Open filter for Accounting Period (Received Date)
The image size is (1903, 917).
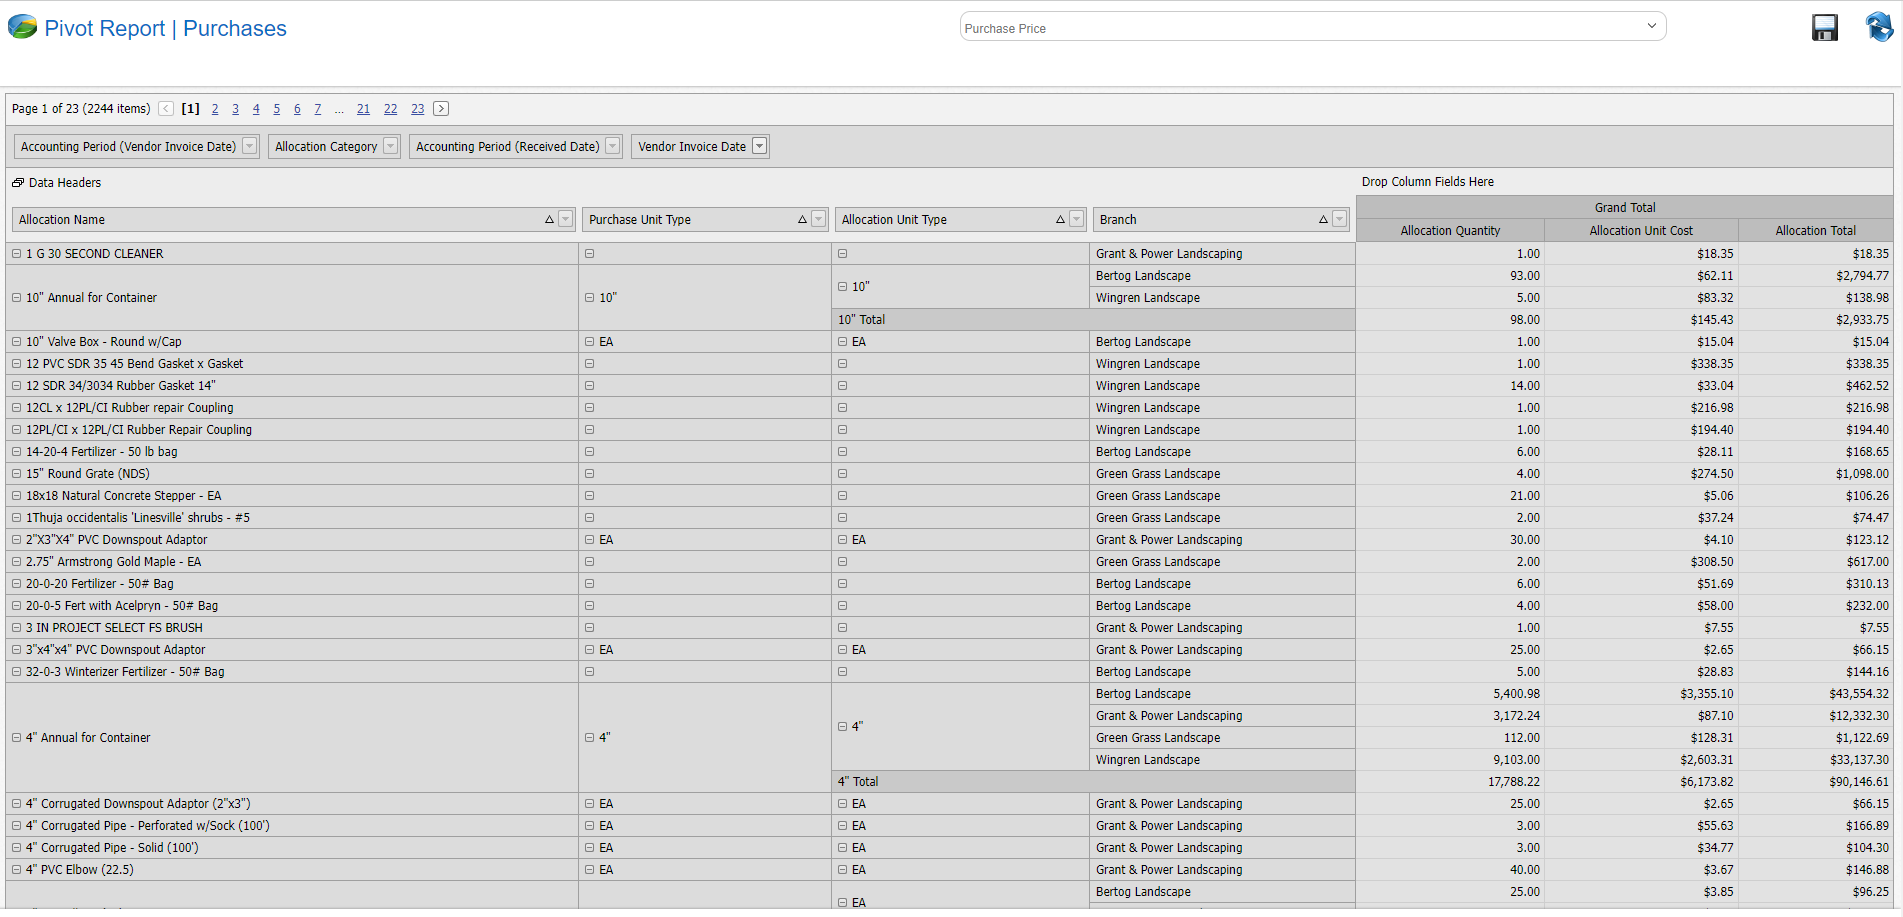(x=613, y=146)
